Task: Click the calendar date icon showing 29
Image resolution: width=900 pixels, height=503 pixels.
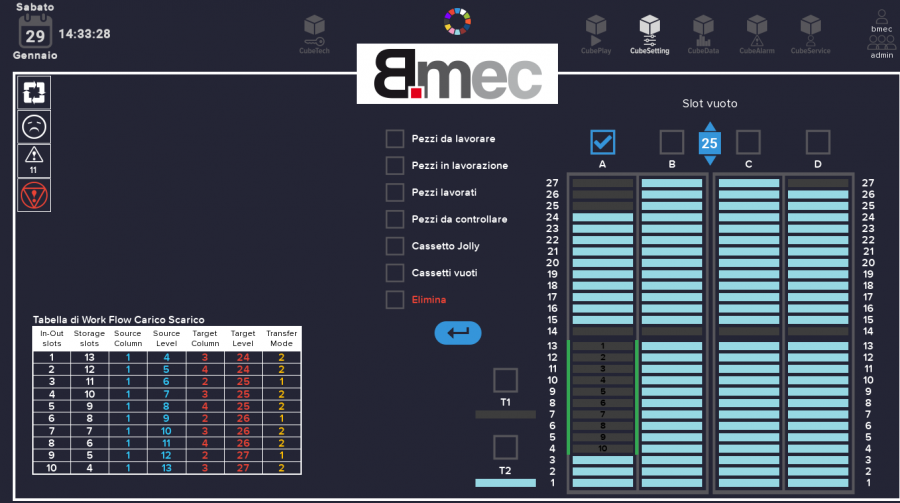Action: coord(35,32)
